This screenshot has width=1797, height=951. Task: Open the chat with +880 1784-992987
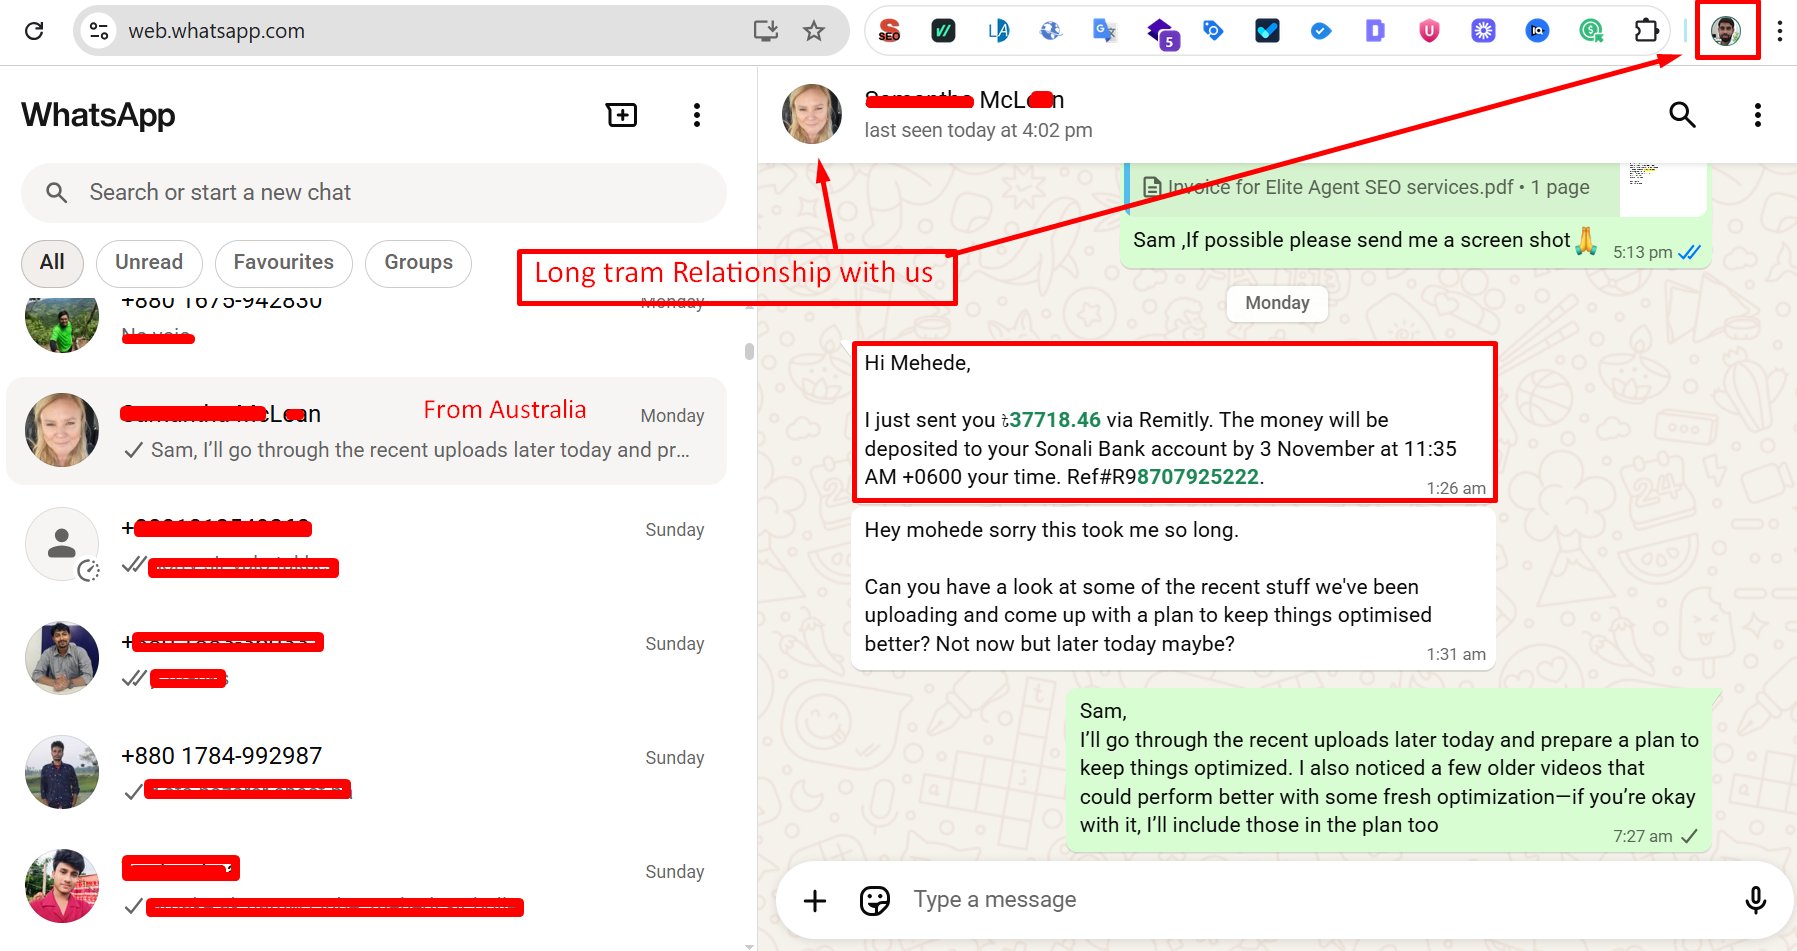(366, 772)
